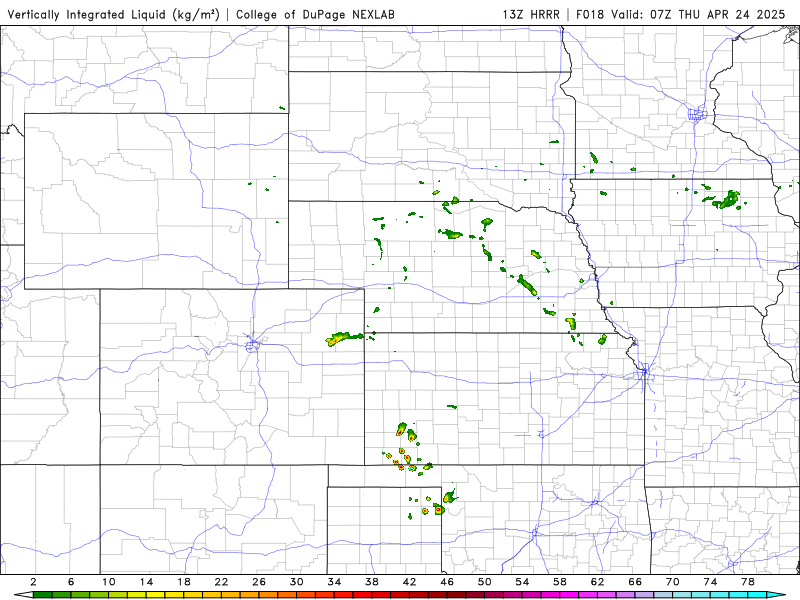Screen dimensions: 800x600
Task: Click the color scale value '66'
Action: click(635, 582)
